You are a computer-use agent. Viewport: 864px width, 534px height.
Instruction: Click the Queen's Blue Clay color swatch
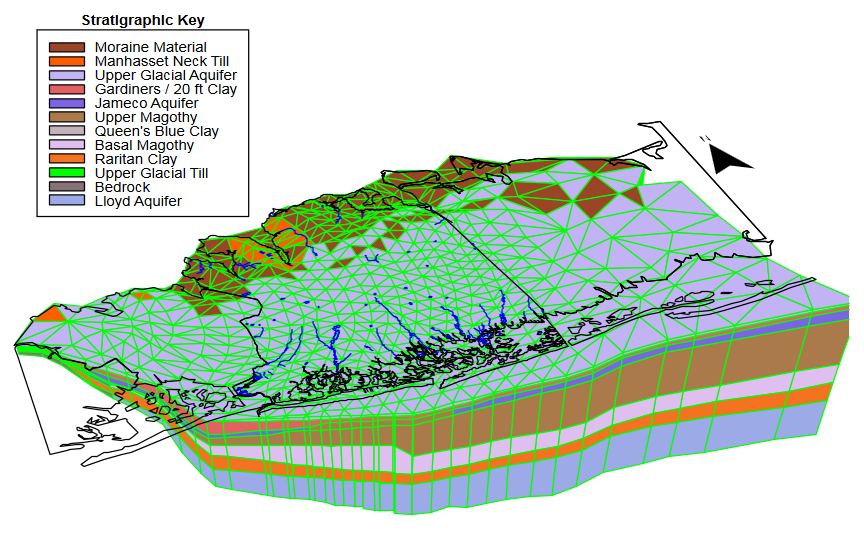coord(67,131)
